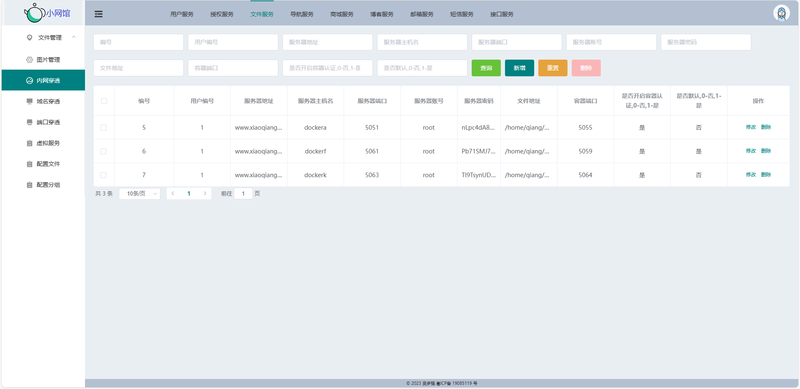Click 修改 for the dockera row
This screenshot has width=800, height=389.
751,128
